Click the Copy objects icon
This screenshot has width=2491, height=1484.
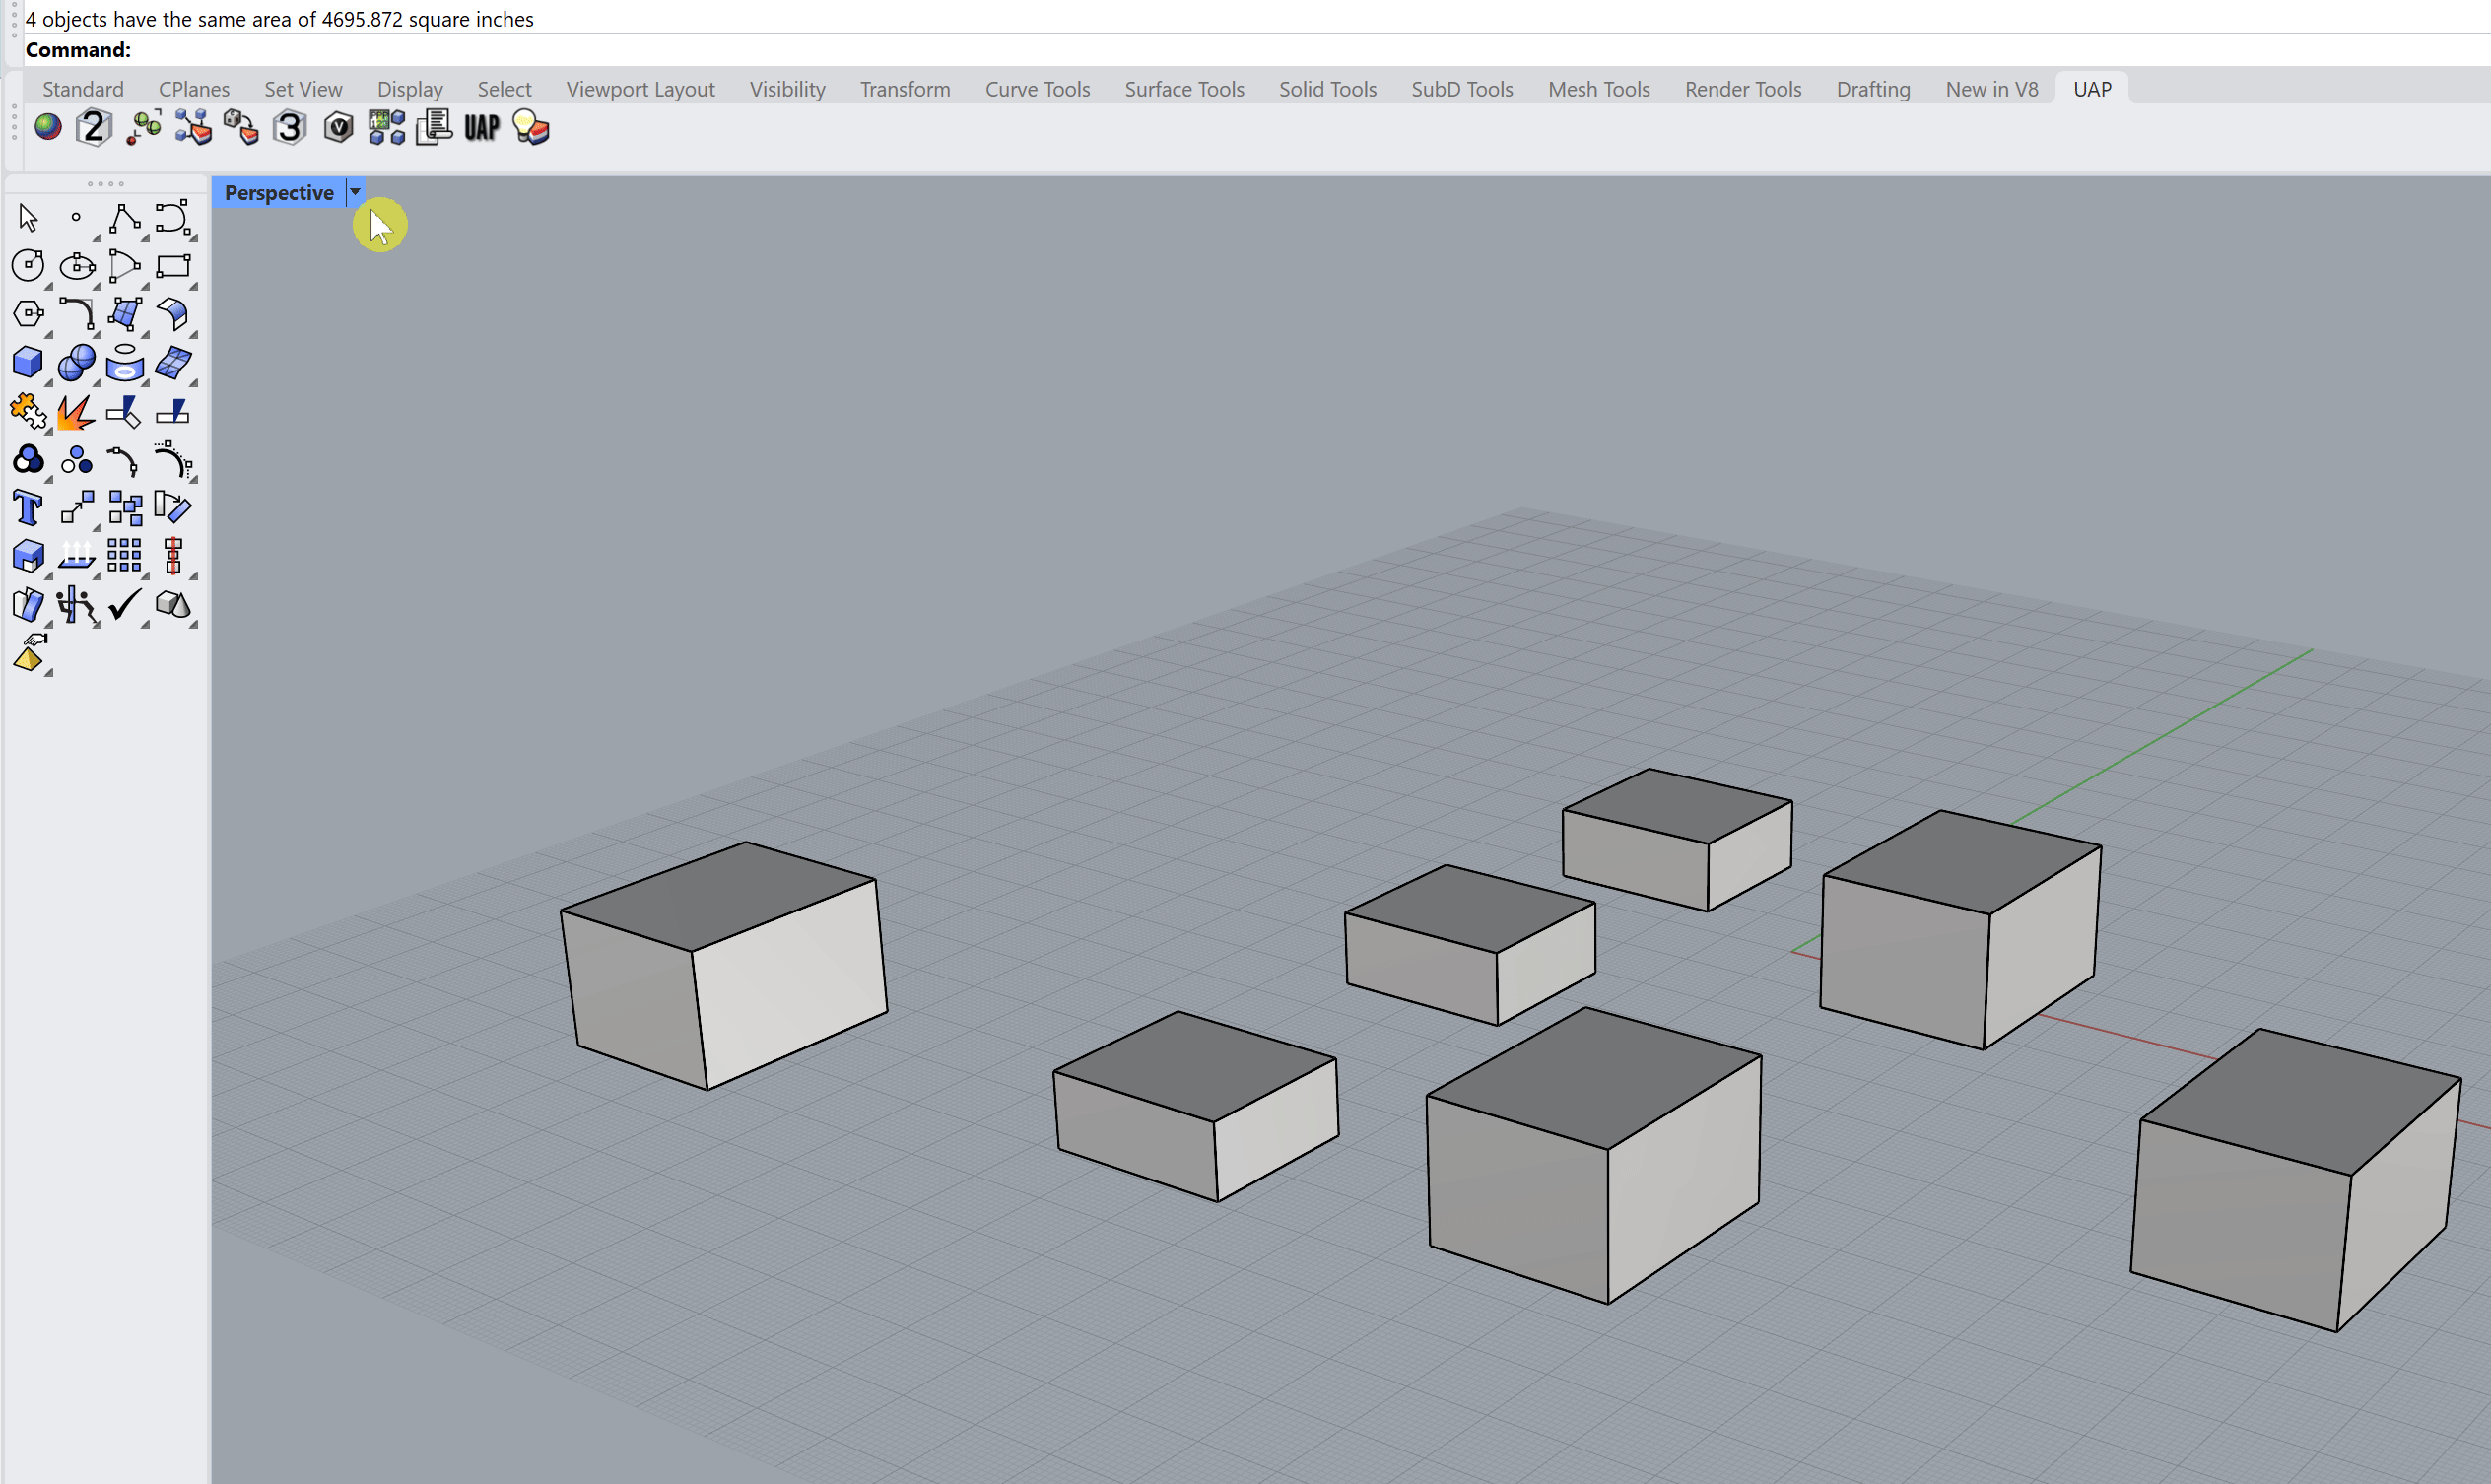pyautogui.click(x=124, y=508)
